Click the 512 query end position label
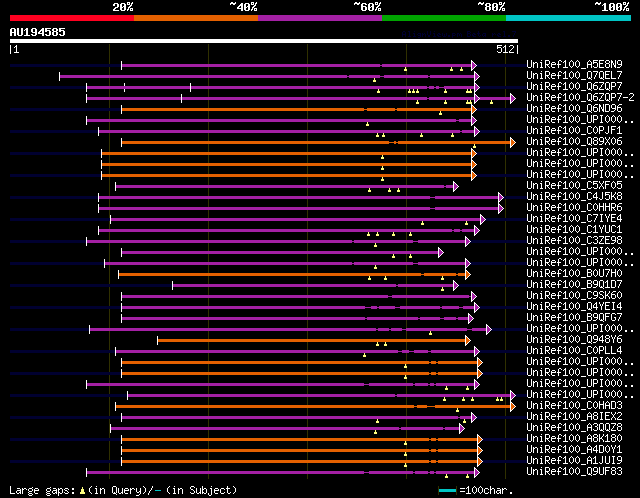This screenshot has height=498, width=640. (505, 49)
